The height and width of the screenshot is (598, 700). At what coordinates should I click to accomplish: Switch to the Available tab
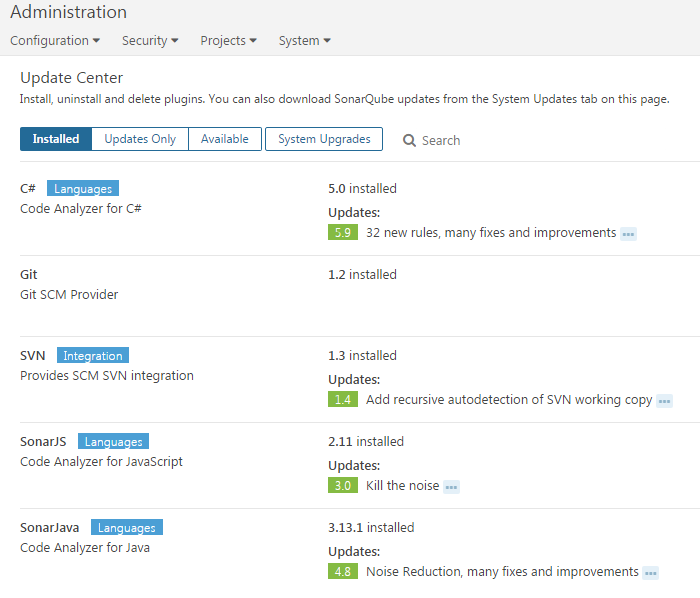pyautogui.click(x=225, y=139)
